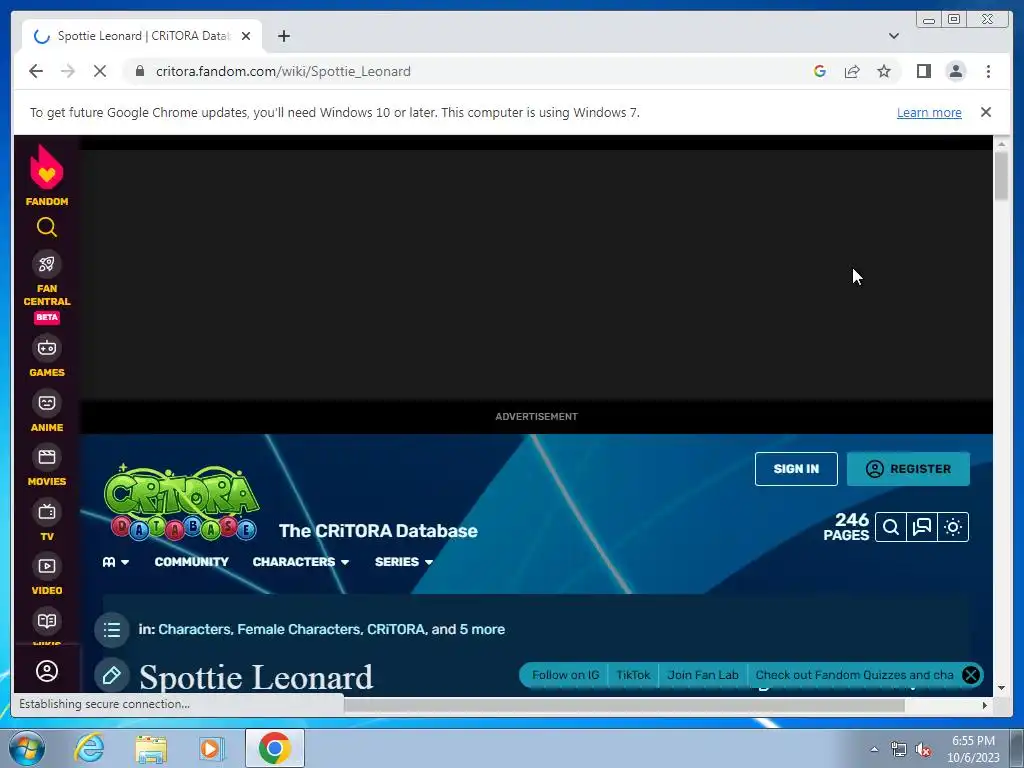Open the Female Characters category link
This screenshot has height=768, width=1024.
point(298,630)
